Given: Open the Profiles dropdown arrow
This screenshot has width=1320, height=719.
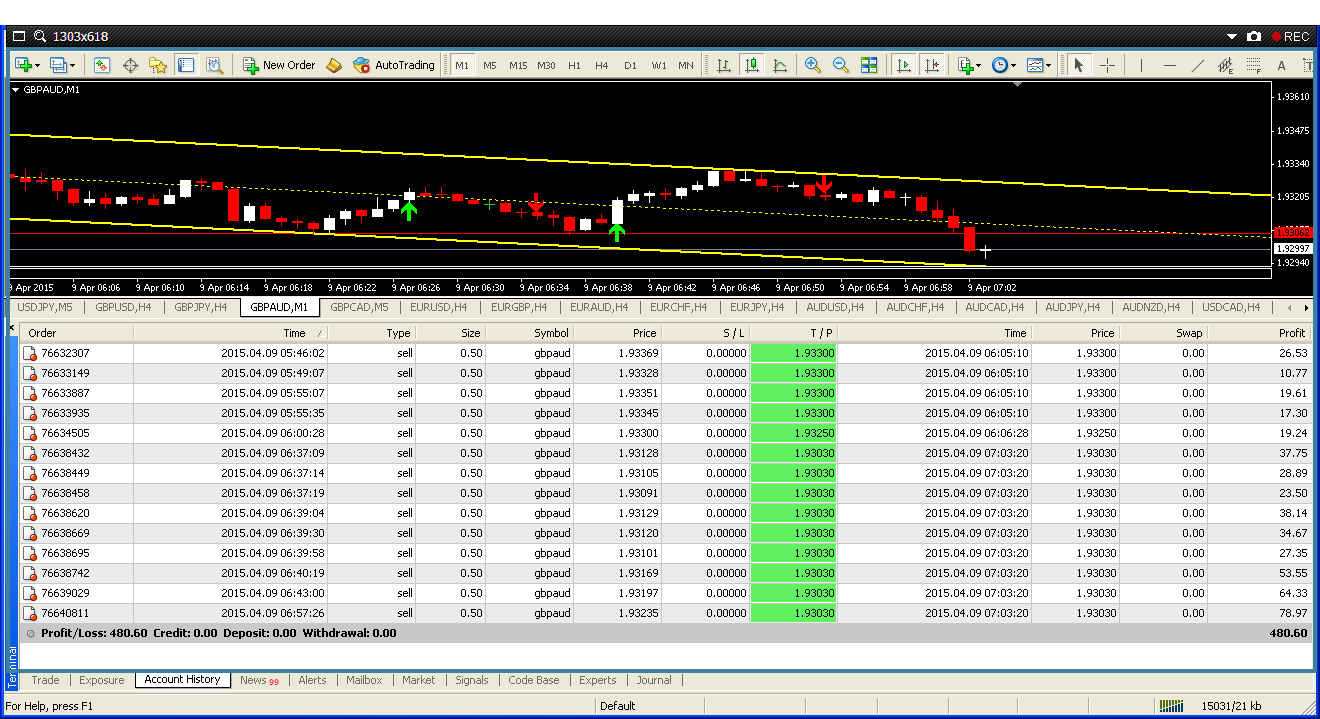Looking at the screenshot, I should 74,66.
